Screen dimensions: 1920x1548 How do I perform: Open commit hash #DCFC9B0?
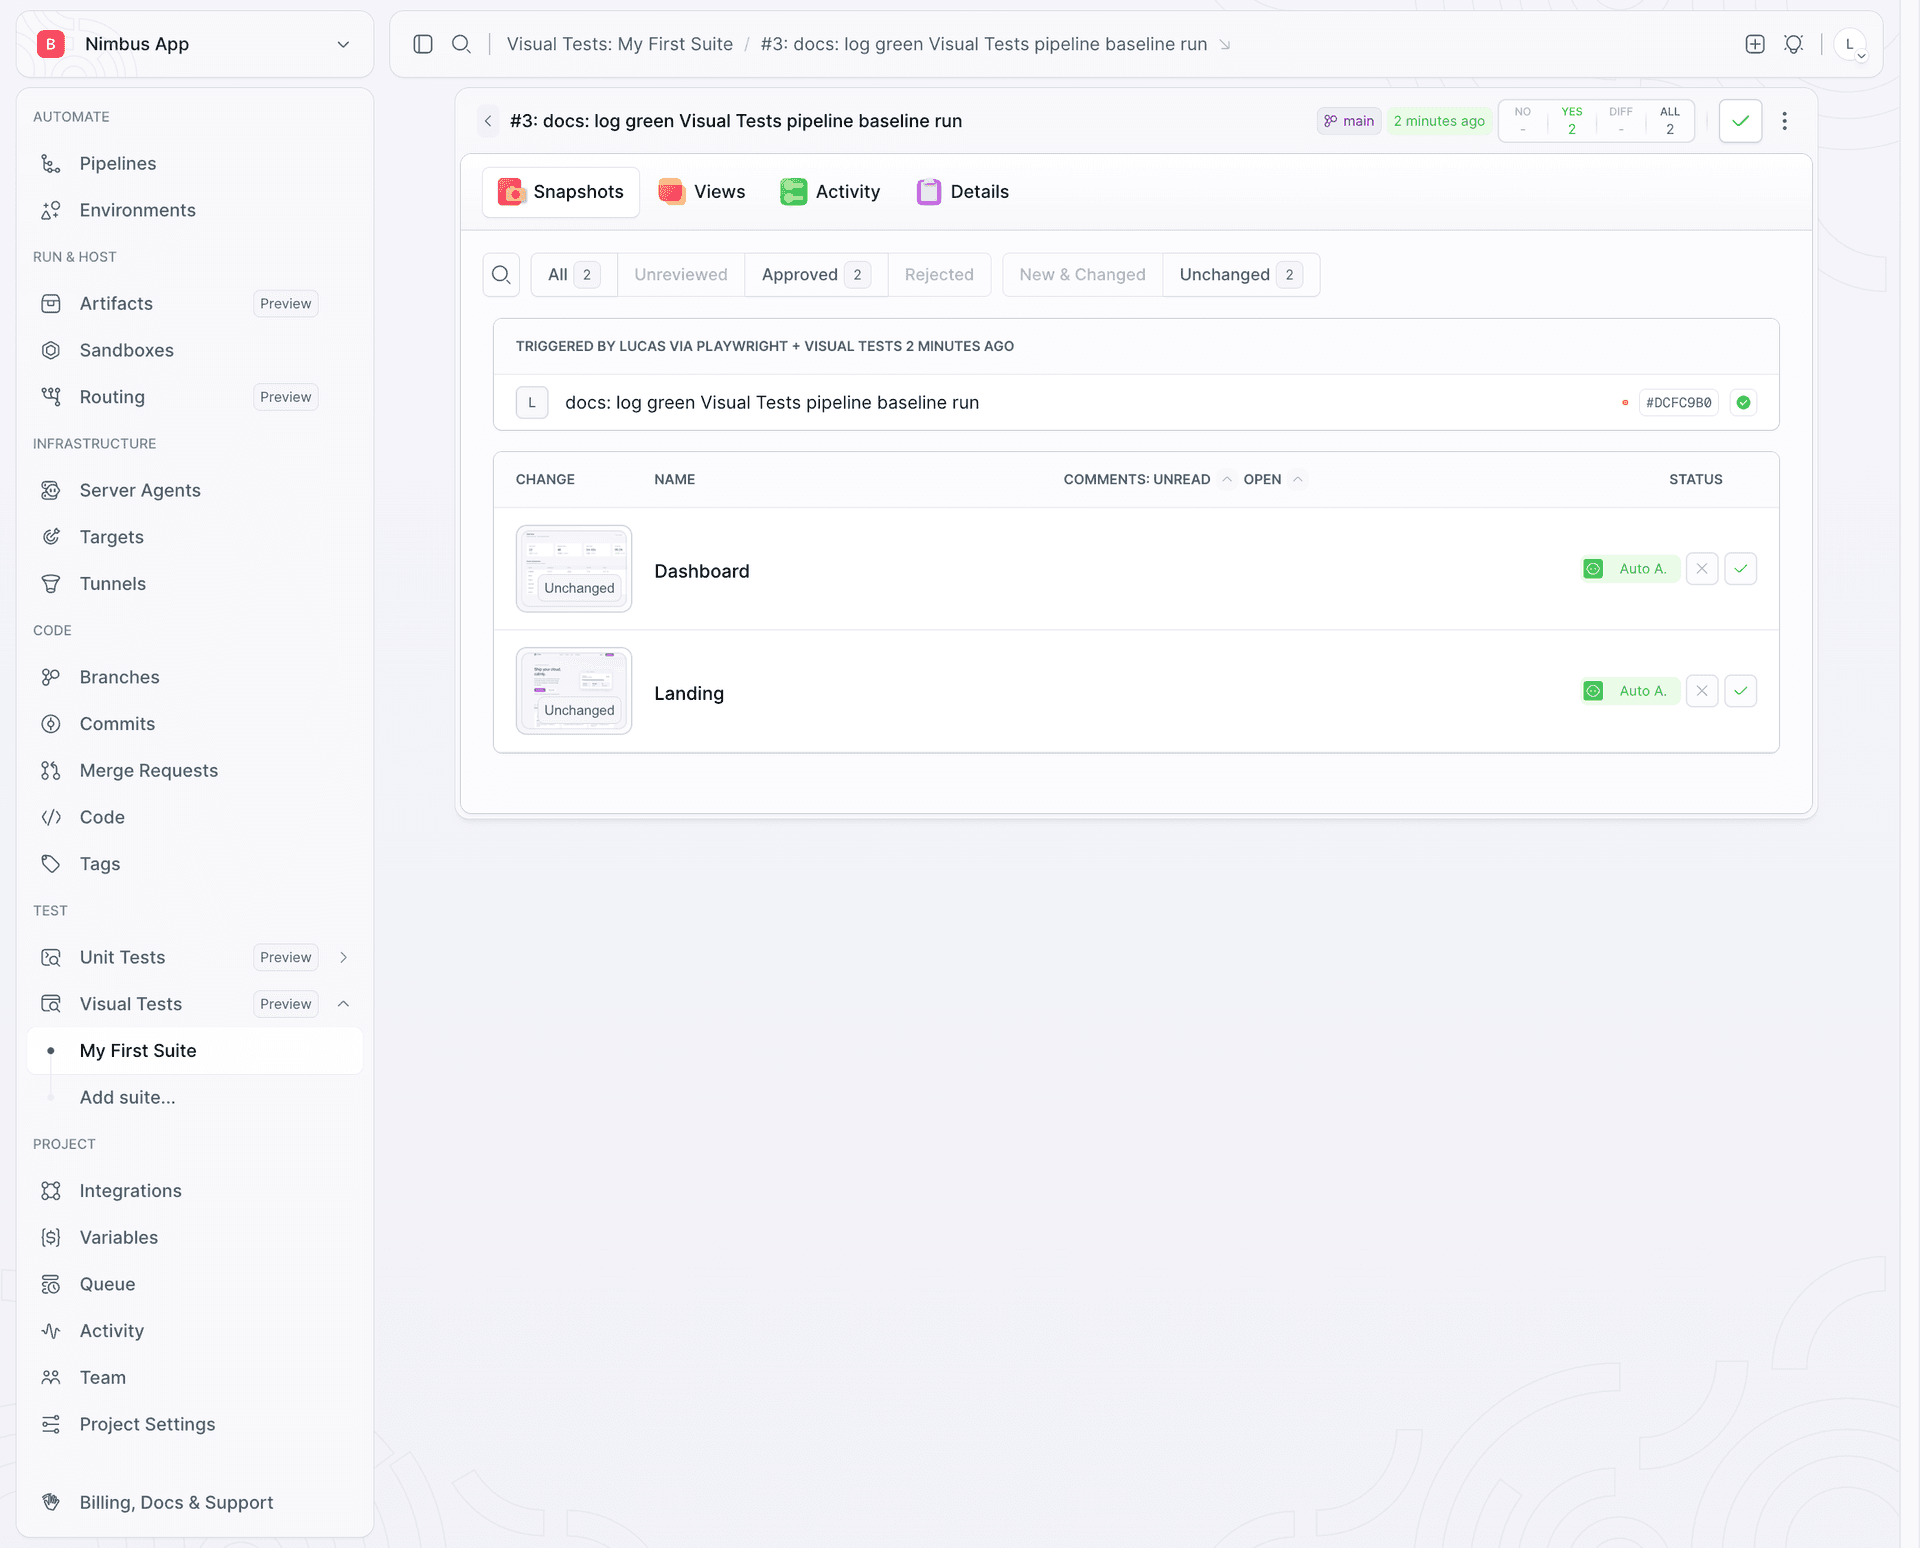(1679, 403)
